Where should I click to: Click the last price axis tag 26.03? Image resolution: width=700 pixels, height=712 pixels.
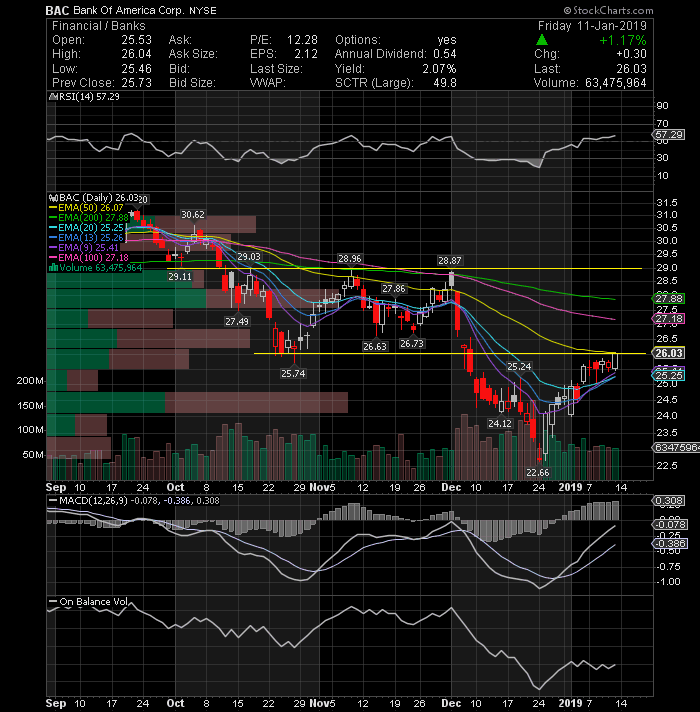(x=669, y=353)
